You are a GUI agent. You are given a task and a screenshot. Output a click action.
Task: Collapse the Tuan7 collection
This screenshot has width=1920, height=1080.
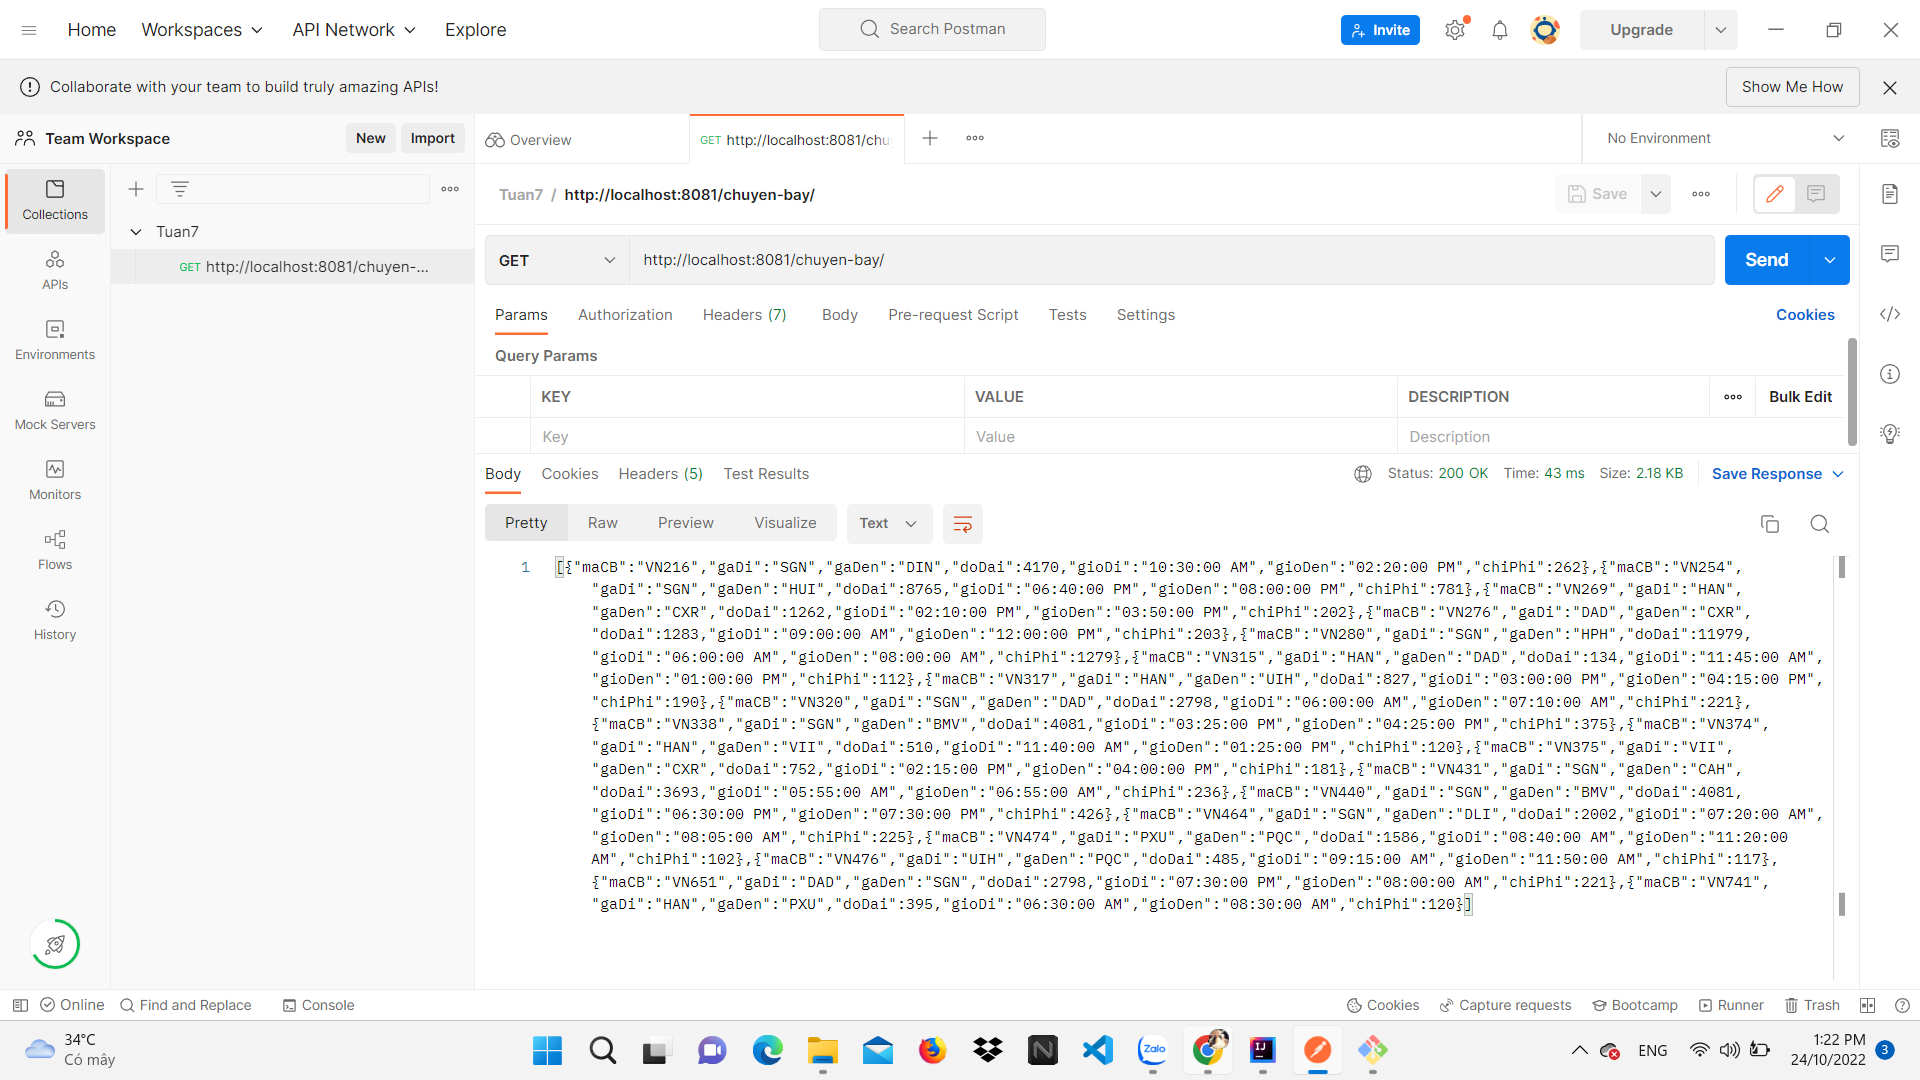click(136, 231)
